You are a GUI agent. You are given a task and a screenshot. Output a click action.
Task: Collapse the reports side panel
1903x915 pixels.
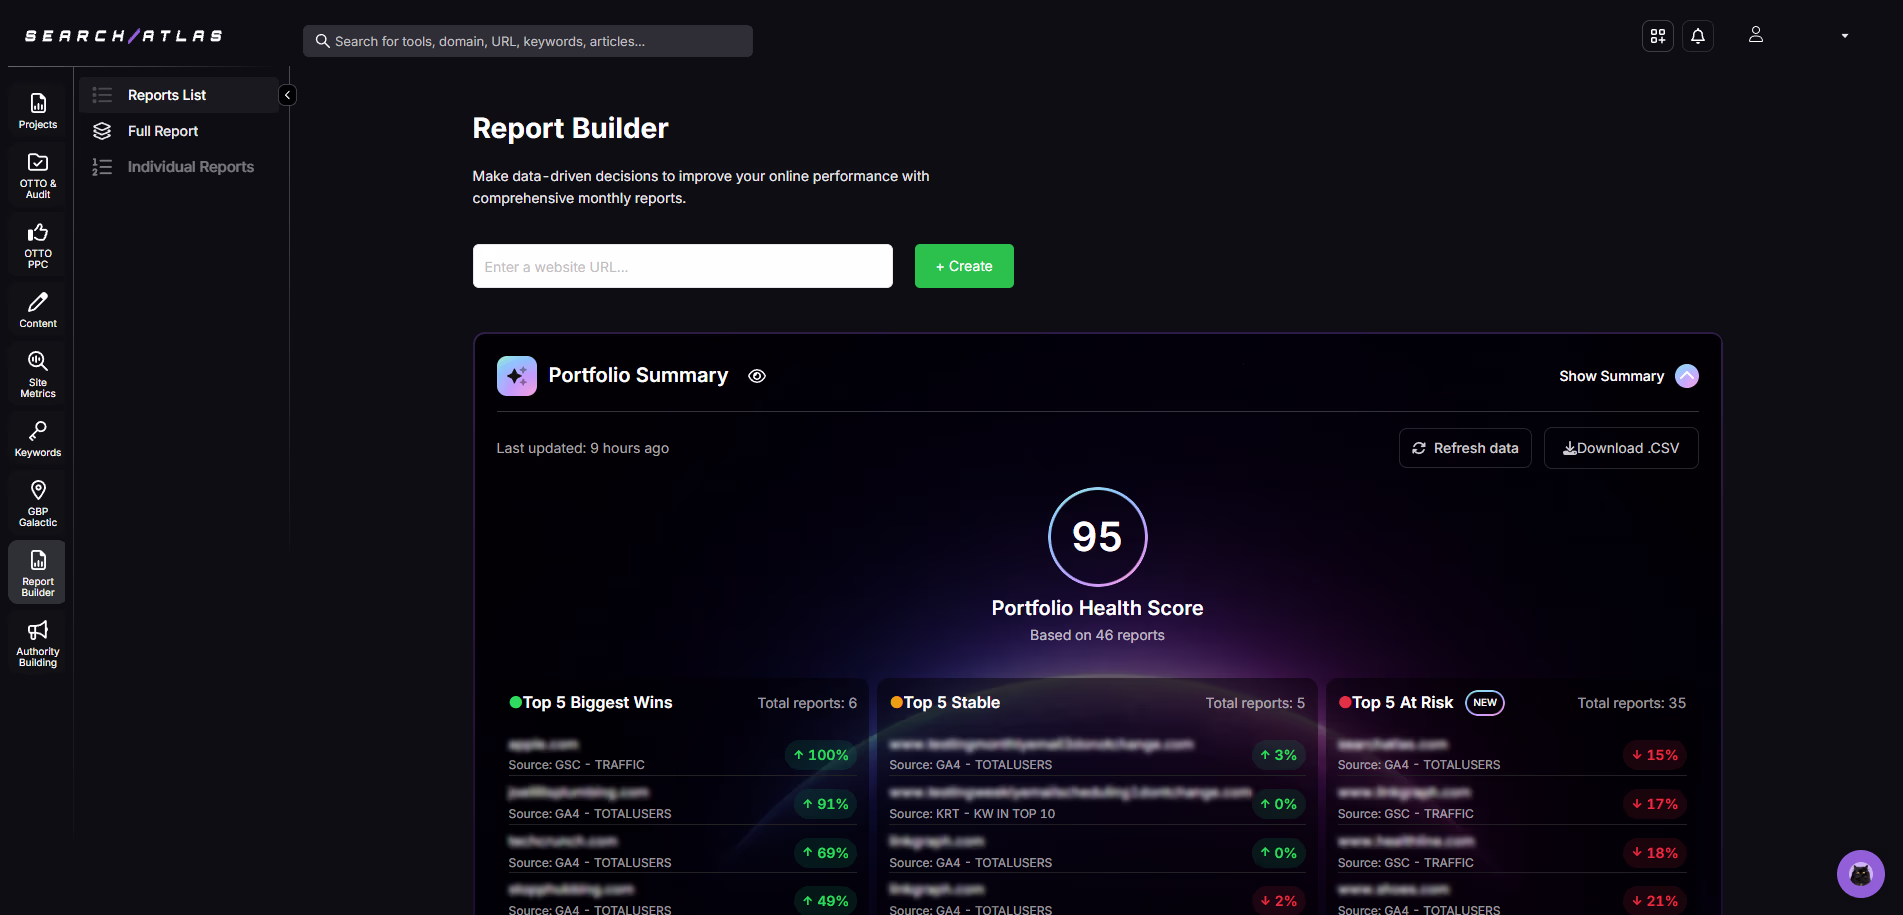pyautogui.click(x=288, y=95)
